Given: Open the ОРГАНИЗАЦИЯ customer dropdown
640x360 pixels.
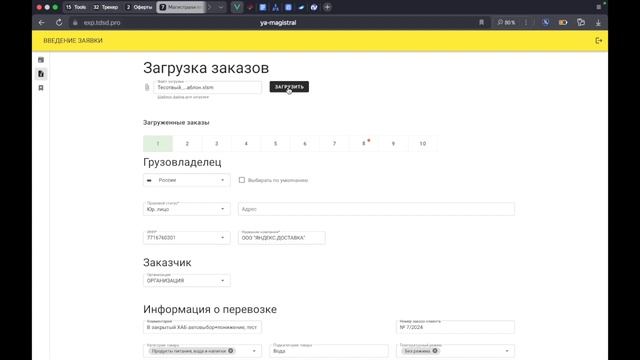Looking at the screenshot, I should 187,280.
